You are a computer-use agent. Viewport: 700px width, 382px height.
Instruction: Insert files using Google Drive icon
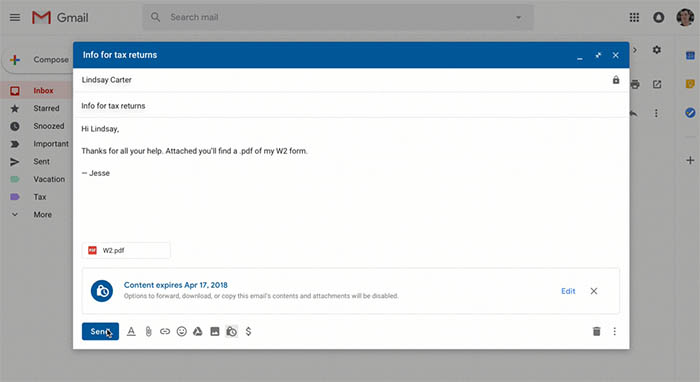tap(198, 332)
